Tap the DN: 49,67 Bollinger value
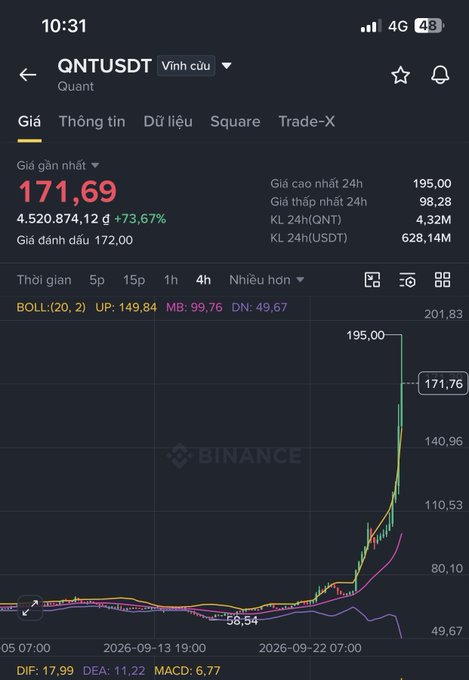This screenshot has height=680, width=469. [x=259, y=307]
